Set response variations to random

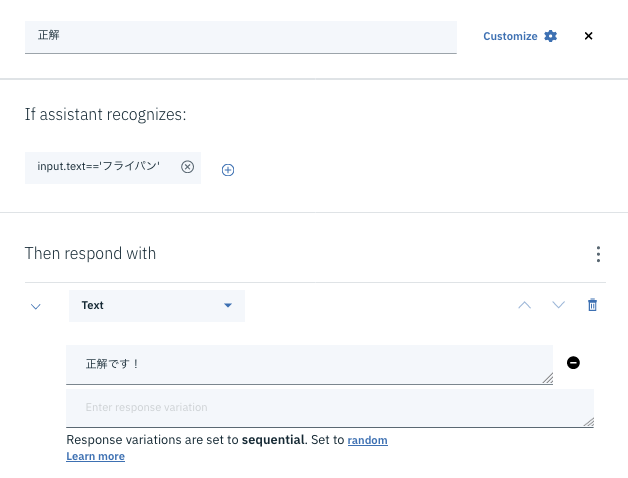point(367,440)
